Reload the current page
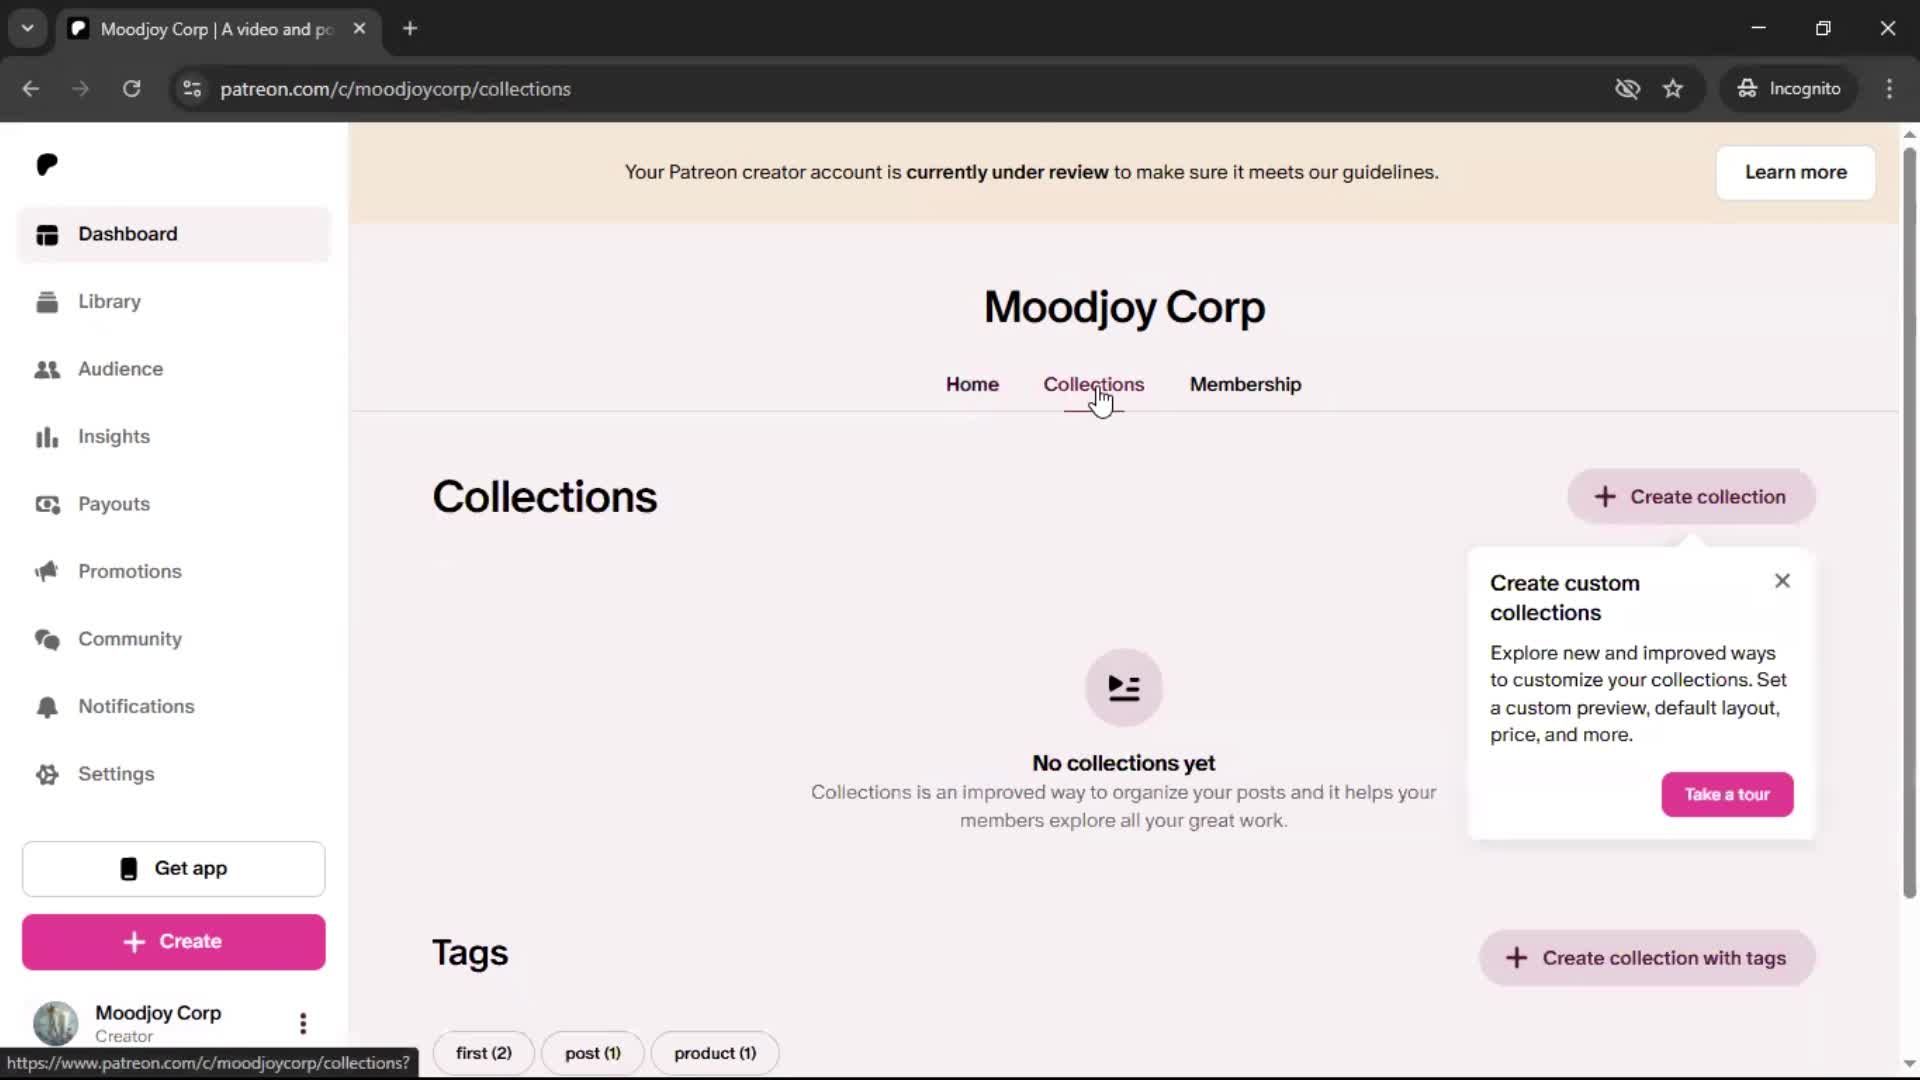Viewport: 1920px width, 1080px height. click(x=131, y=89)
